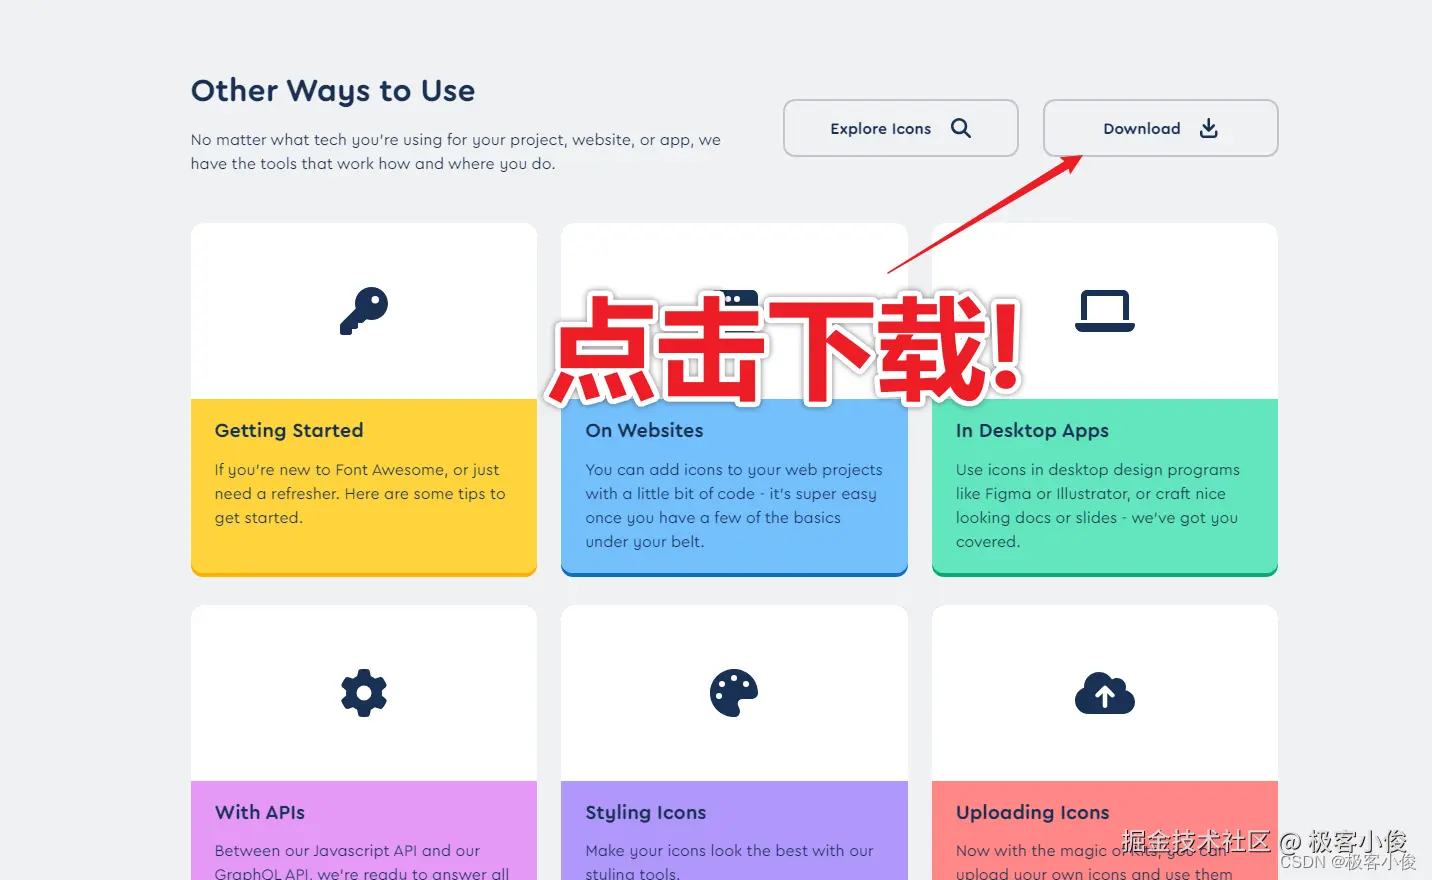The height and width of the screenshot is (880, 1432).
Task: Click the gear icon above With APIs
Action: [364, 693]
